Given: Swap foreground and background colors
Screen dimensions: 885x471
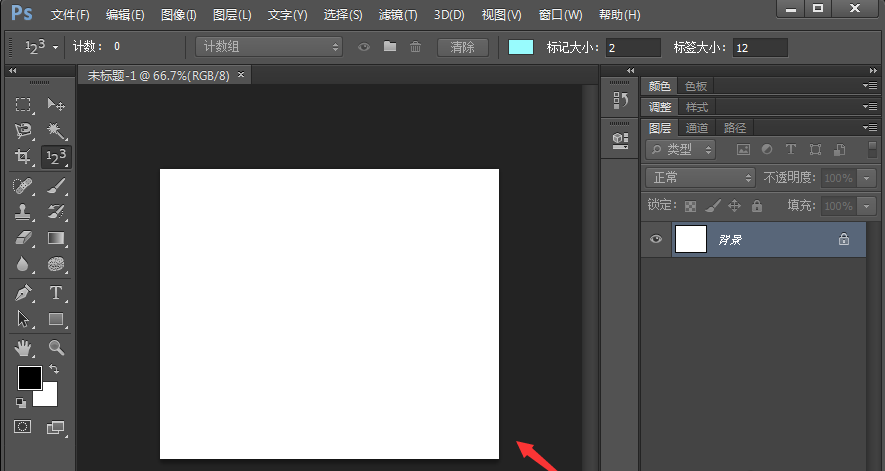Looking at the screenshot, I should [53, 370].
